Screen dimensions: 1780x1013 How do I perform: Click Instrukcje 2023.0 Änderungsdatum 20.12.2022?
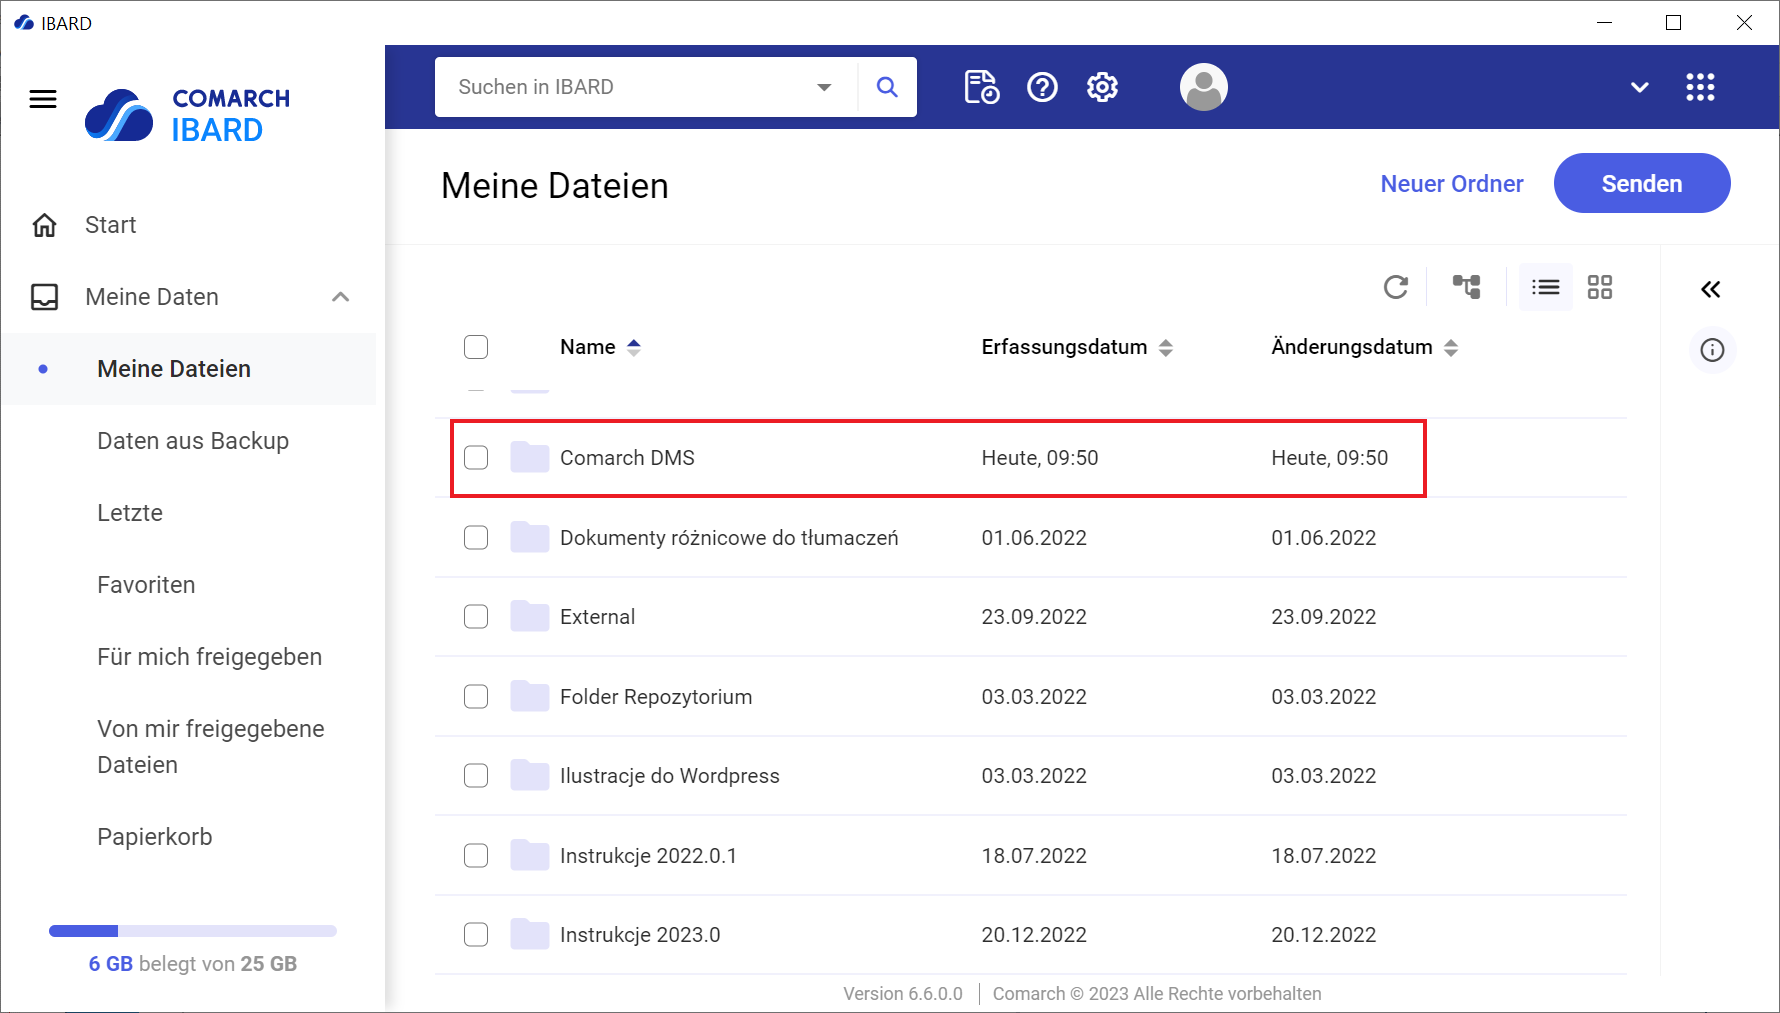(1324, 934)
